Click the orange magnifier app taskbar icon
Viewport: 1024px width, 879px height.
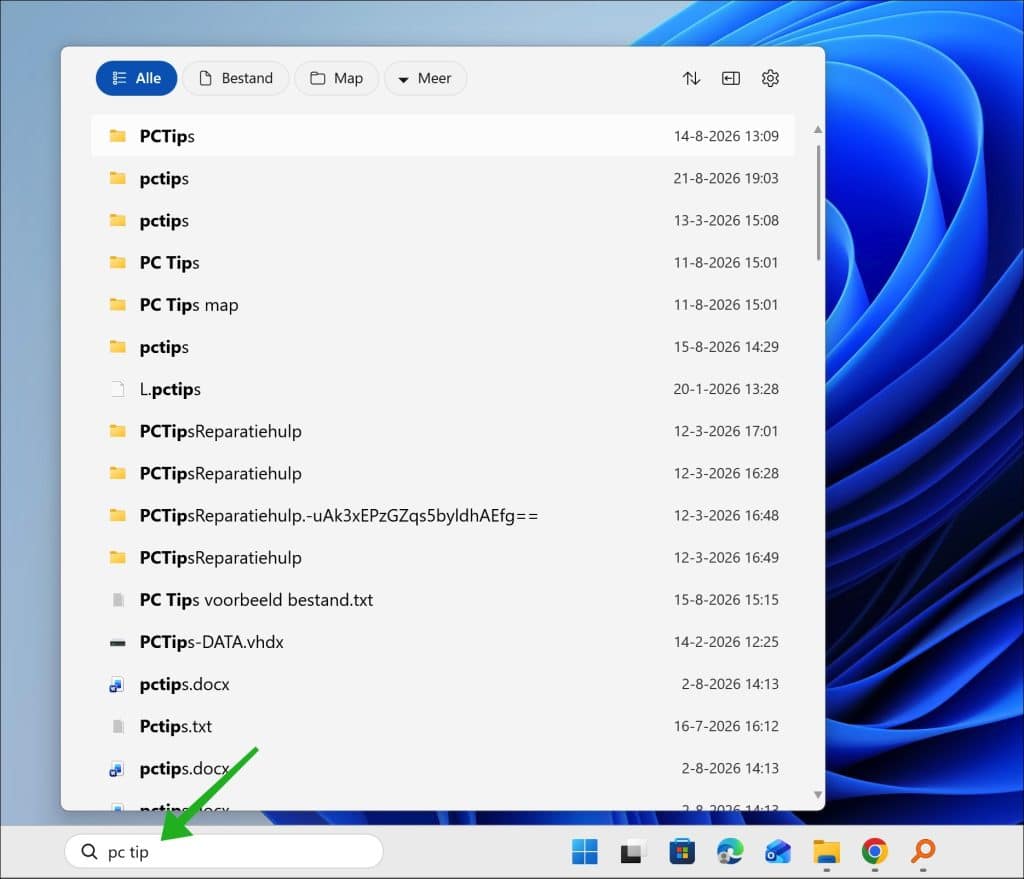[923, 852]
